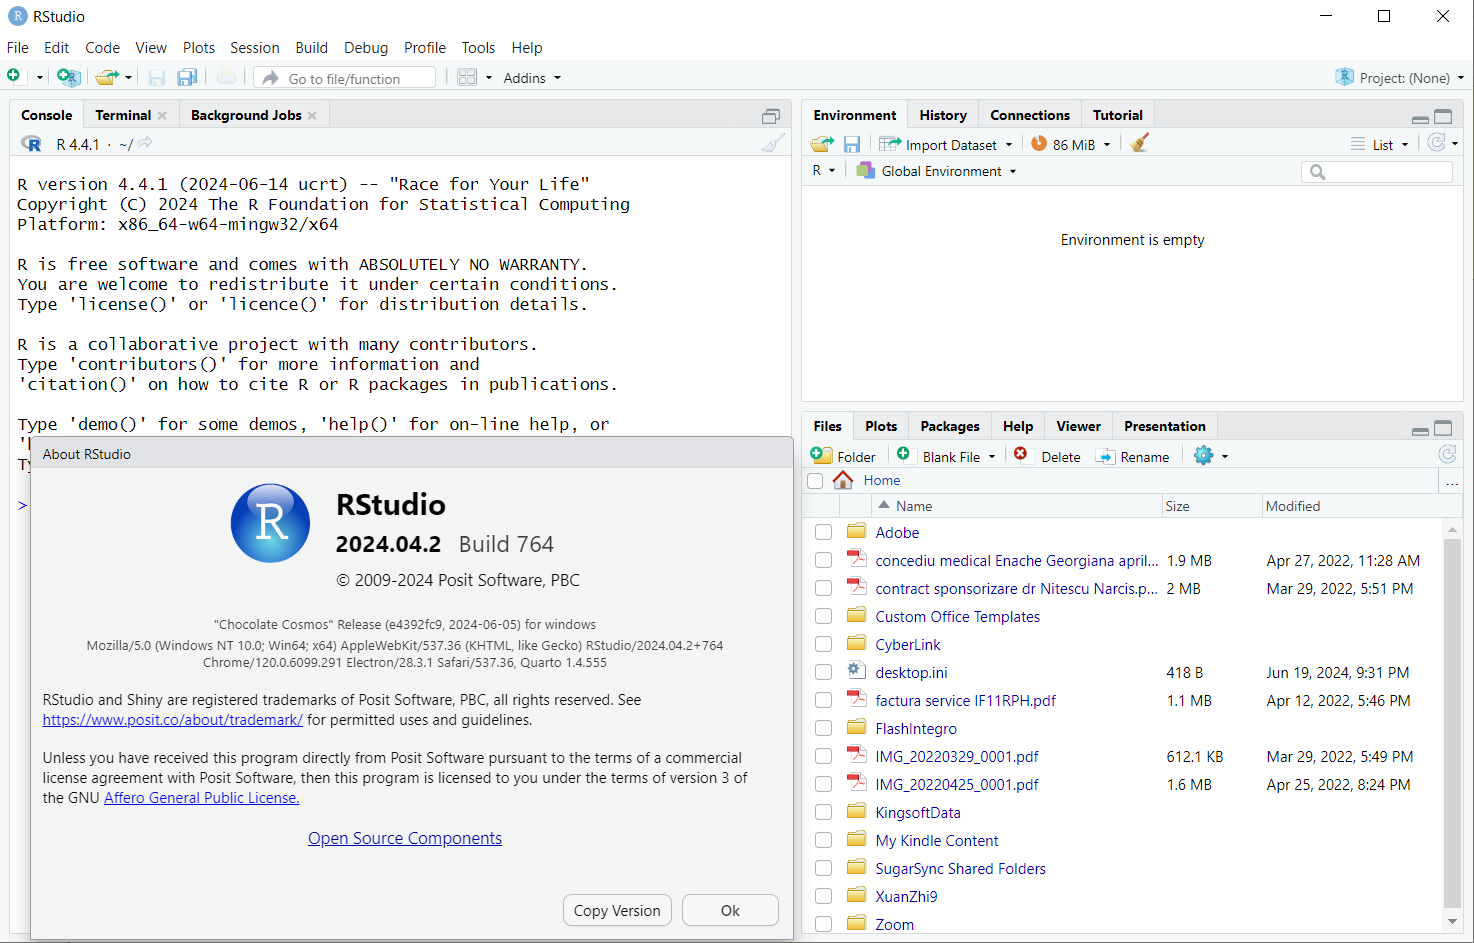Switch to the History tab

coord(943,115)
